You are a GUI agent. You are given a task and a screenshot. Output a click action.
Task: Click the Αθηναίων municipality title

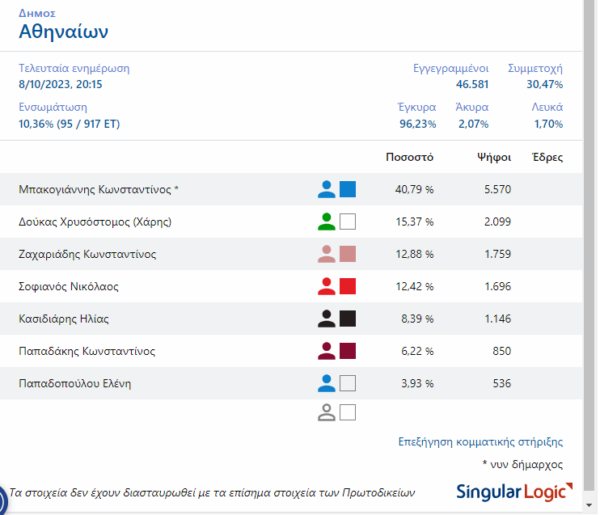(64, 32)
